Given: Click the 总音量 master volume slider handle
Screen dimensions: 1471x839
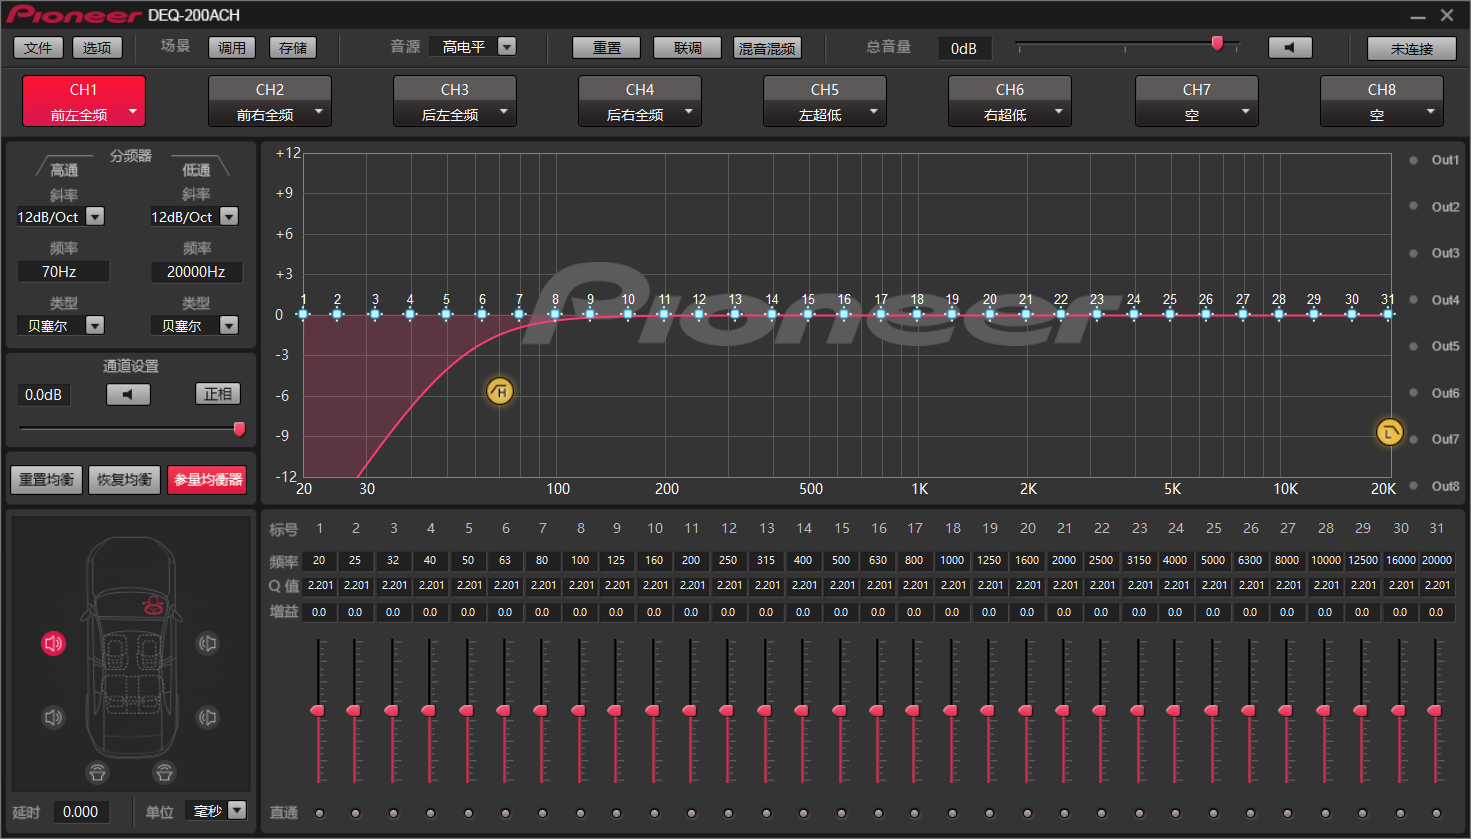Looking at the screenshot, I should [1217, 43].
